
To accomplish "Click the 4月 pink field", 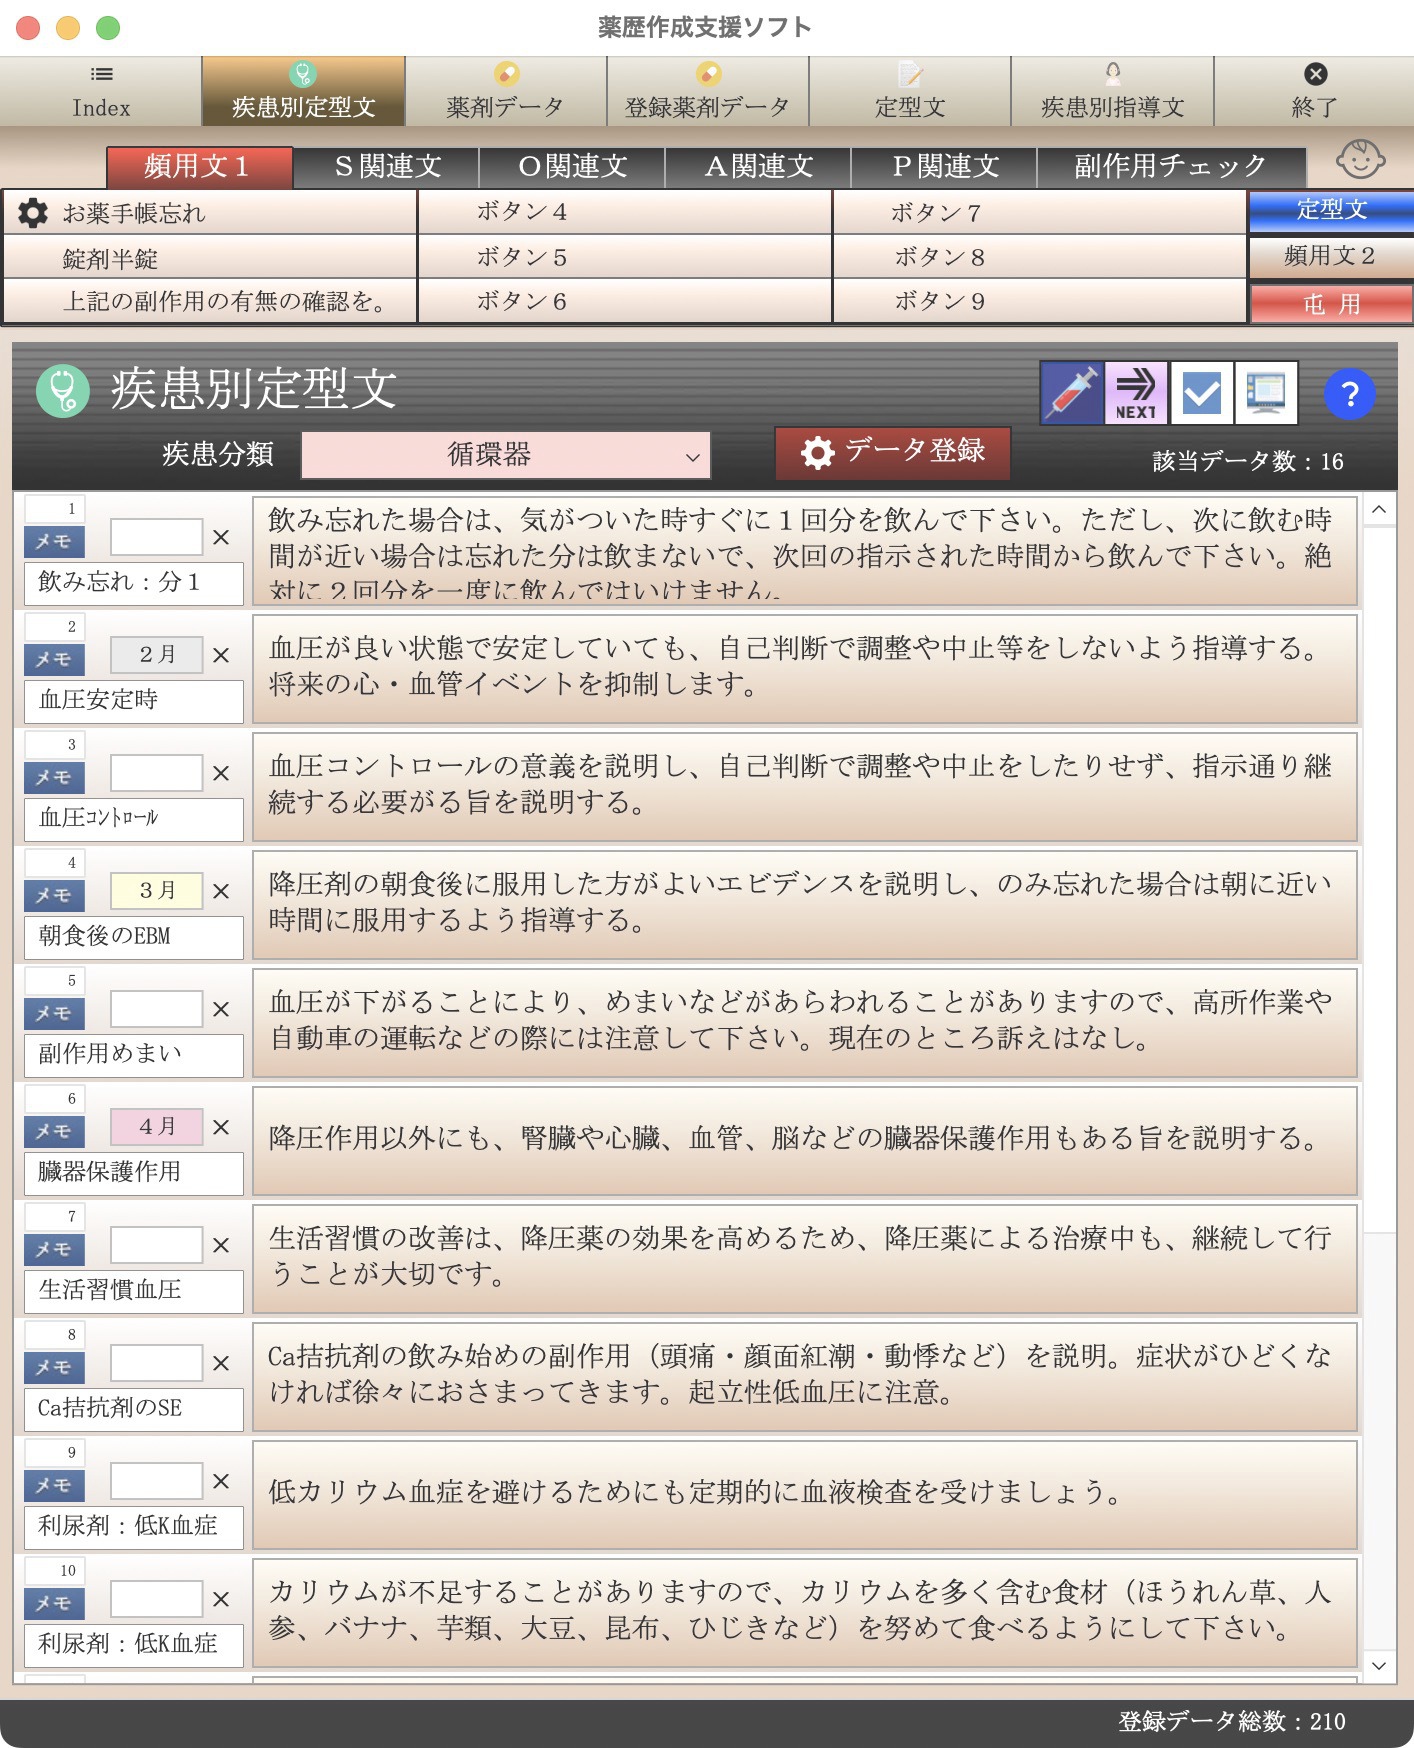I will click(x=156, y=1126).
